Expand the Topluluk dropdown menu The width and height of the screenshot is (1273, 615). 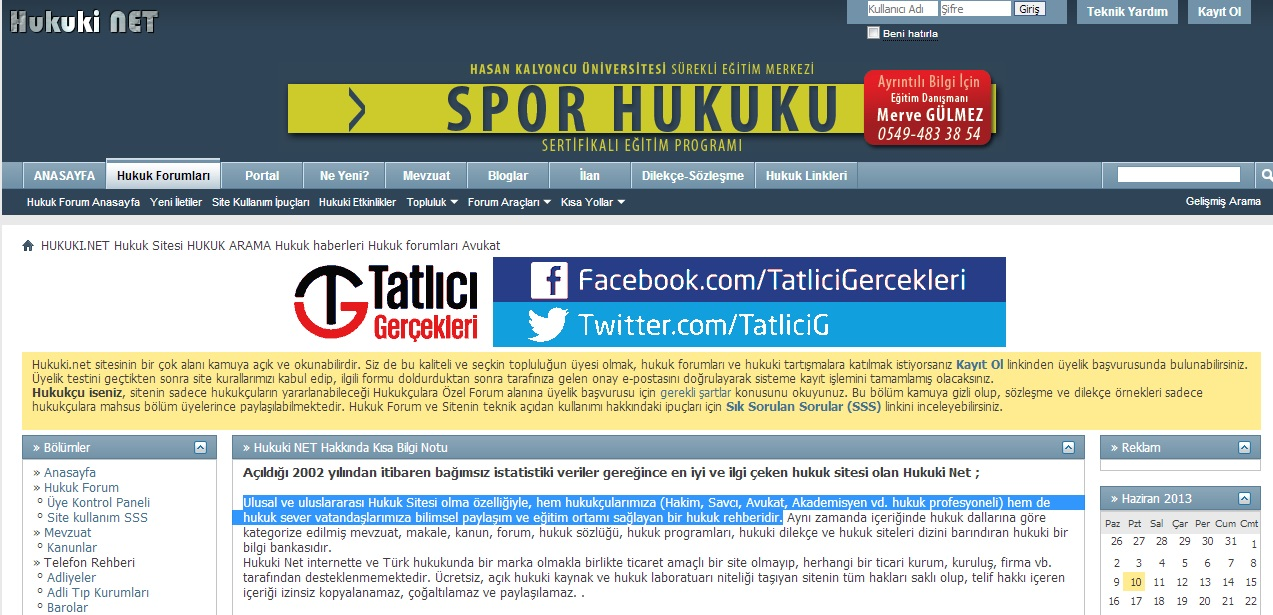pos(432,202)
